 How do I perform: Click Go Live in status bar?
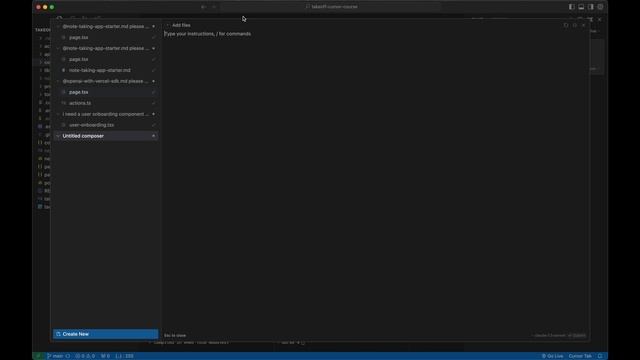(x=552, y=356)
